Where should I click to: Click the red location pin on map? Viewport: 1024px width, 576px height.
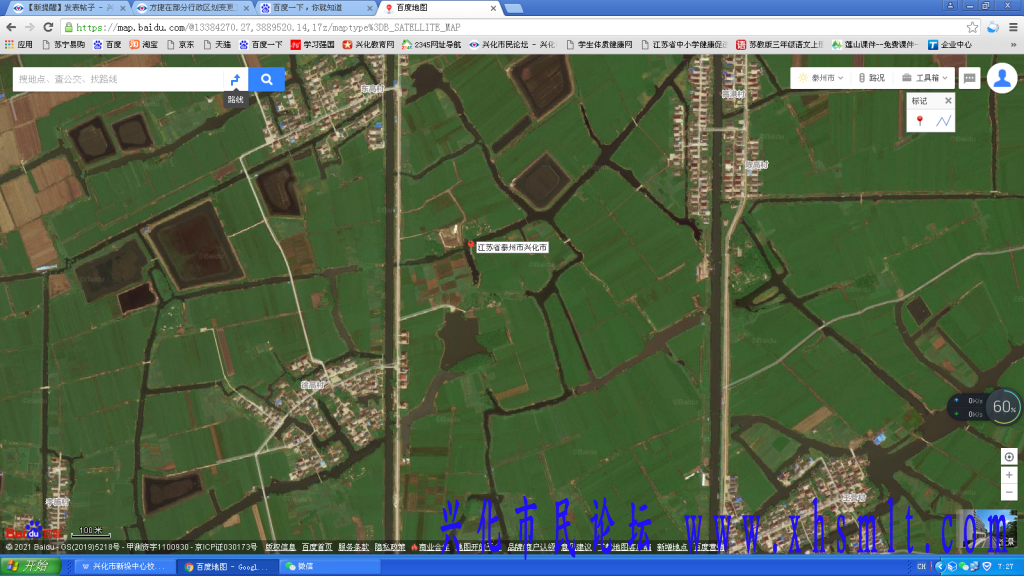(470, 246)
